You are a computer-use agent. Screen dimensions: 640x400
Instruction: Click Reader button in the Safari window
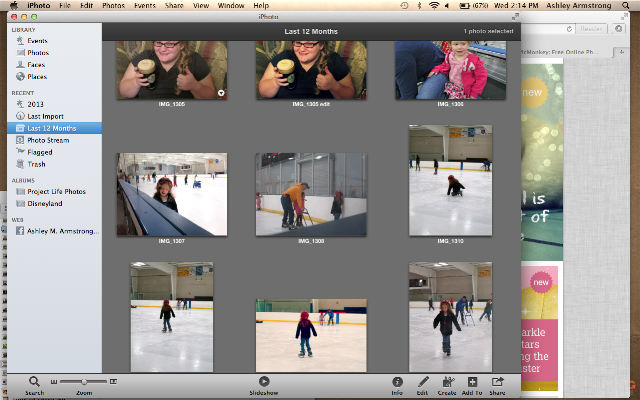[x=591, y=29]
